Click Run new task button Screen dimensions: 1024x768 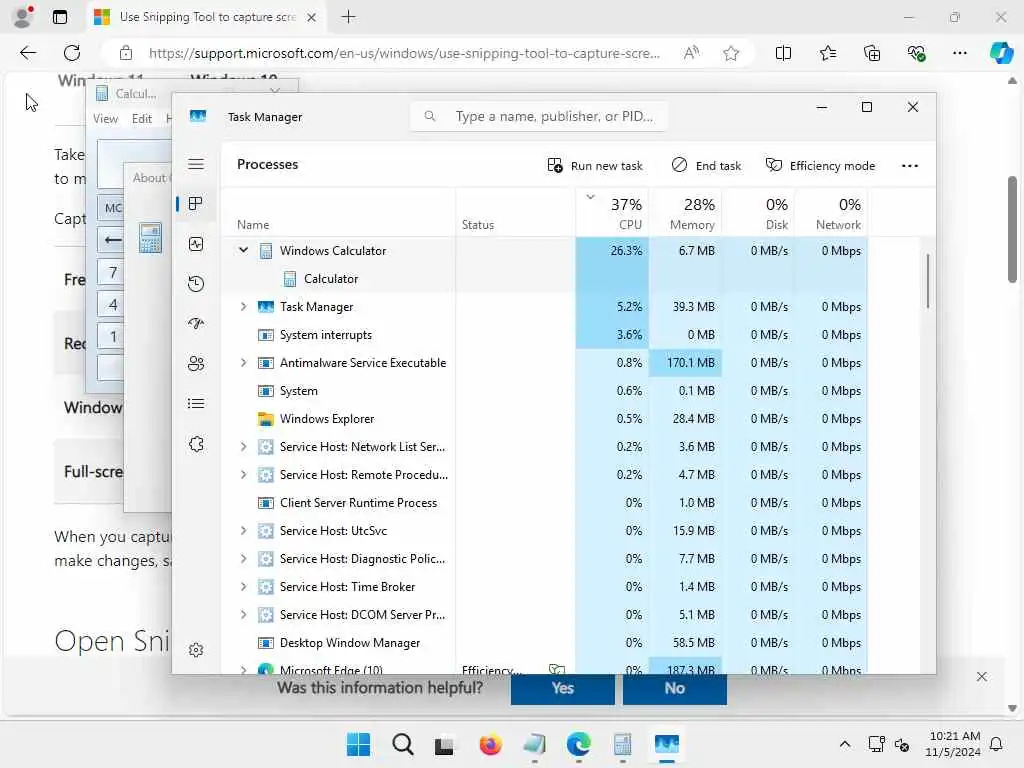pos(595,166)
